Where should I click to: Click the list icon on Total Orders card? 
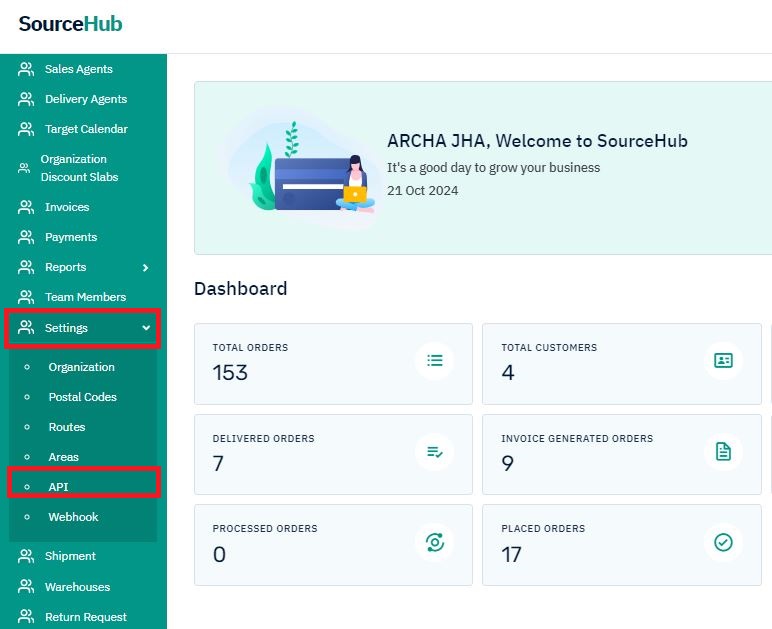coord(434,360)
